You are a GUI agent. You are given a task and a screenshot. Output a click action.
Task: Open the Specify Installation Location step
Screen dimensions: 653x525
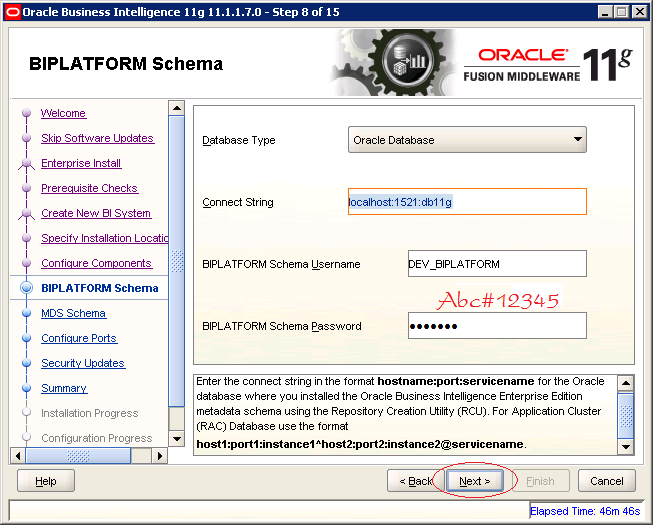coord(105,238)
